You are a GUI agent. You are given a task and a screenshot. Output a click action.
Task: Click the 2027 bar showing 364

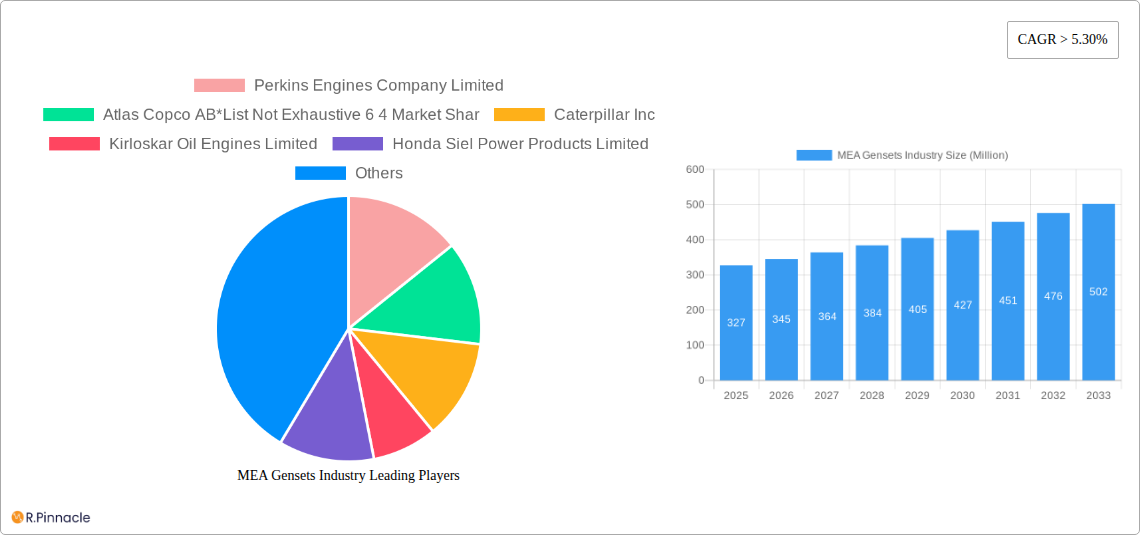click(827, 316)
